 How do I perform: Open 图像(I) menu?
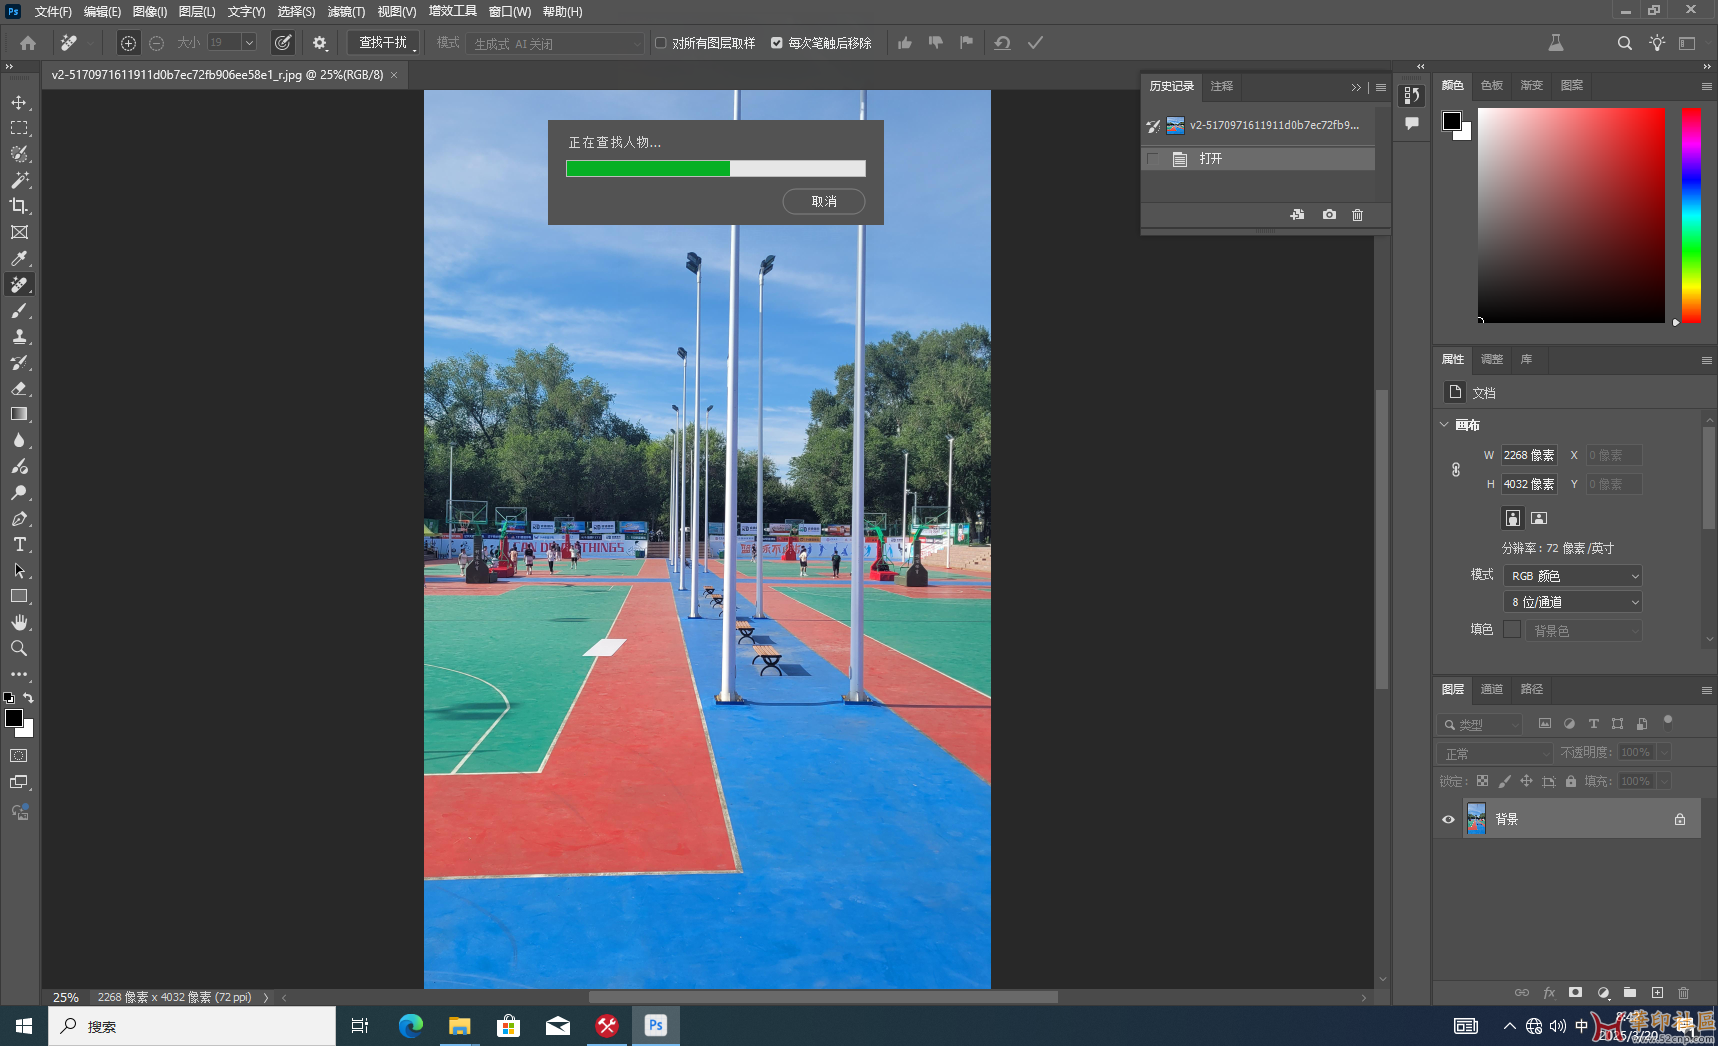[x=150, y=12]
